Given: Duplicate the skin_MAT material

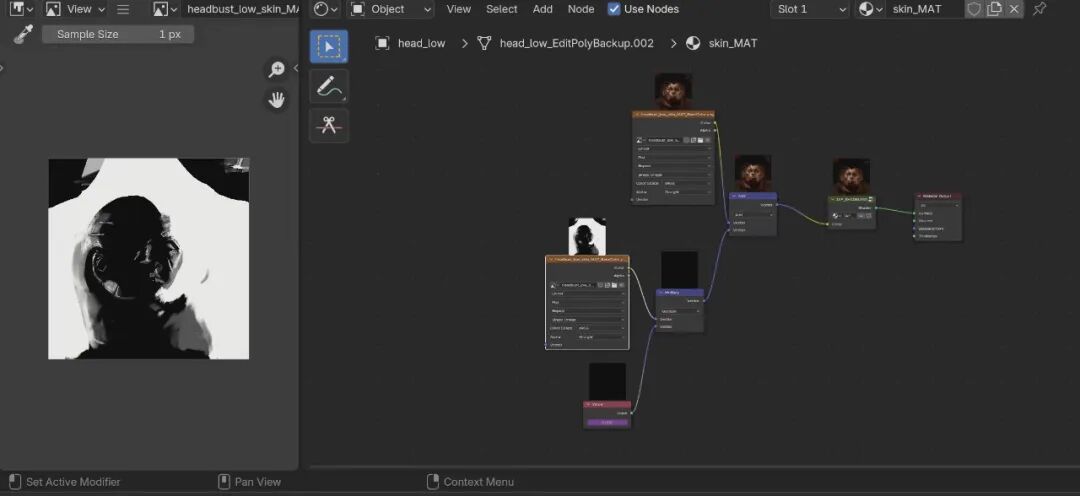Looking at the screenshot, I should (x=994, y=9).
